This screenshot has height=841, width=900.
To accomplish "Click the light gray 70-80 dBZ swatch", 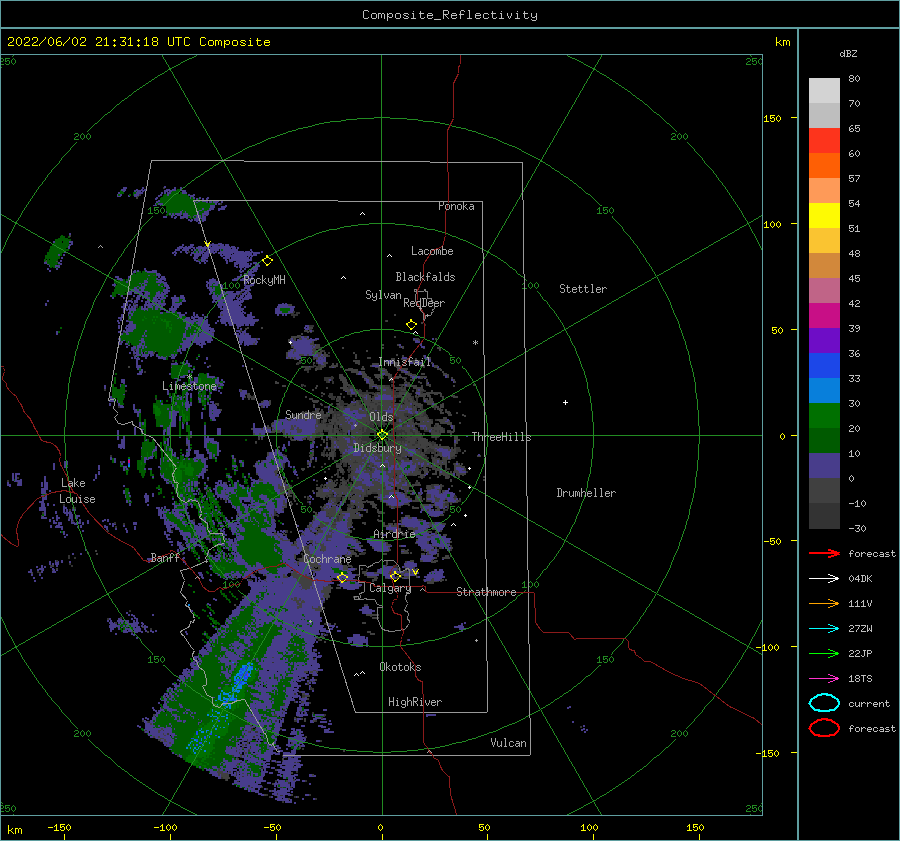I will pos(824,91).
